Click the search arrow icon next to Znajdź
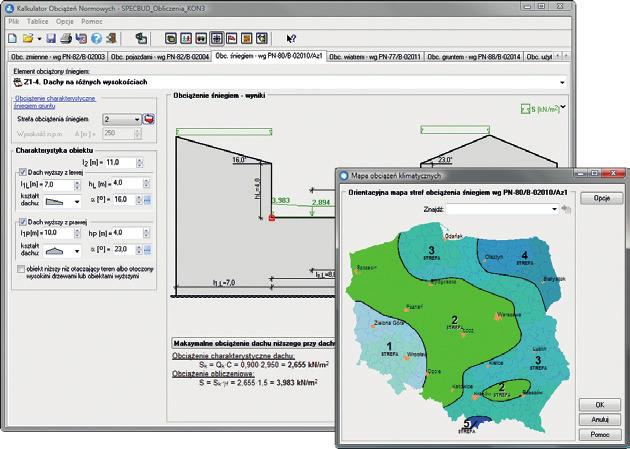The height and width of the screenshot is (449, 630). click(566, 209)
